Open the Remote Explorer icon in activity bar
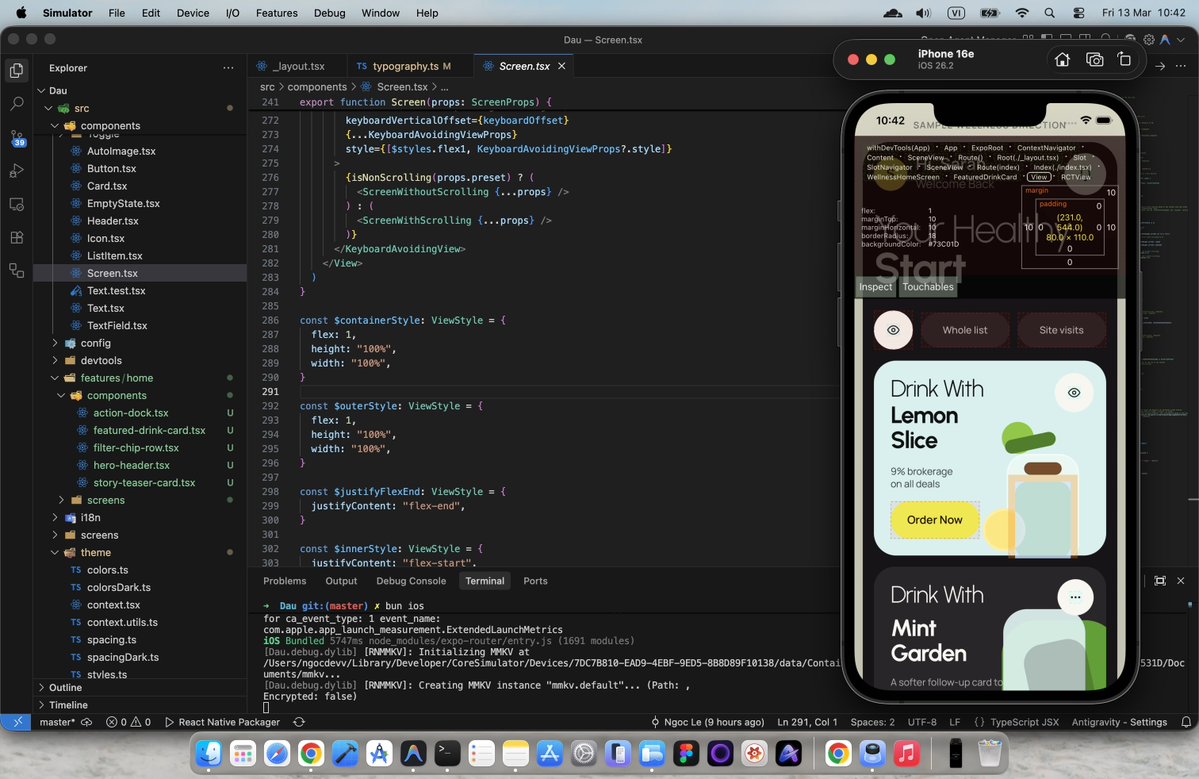Screen dimensions: 1199x779 (16, 204)
